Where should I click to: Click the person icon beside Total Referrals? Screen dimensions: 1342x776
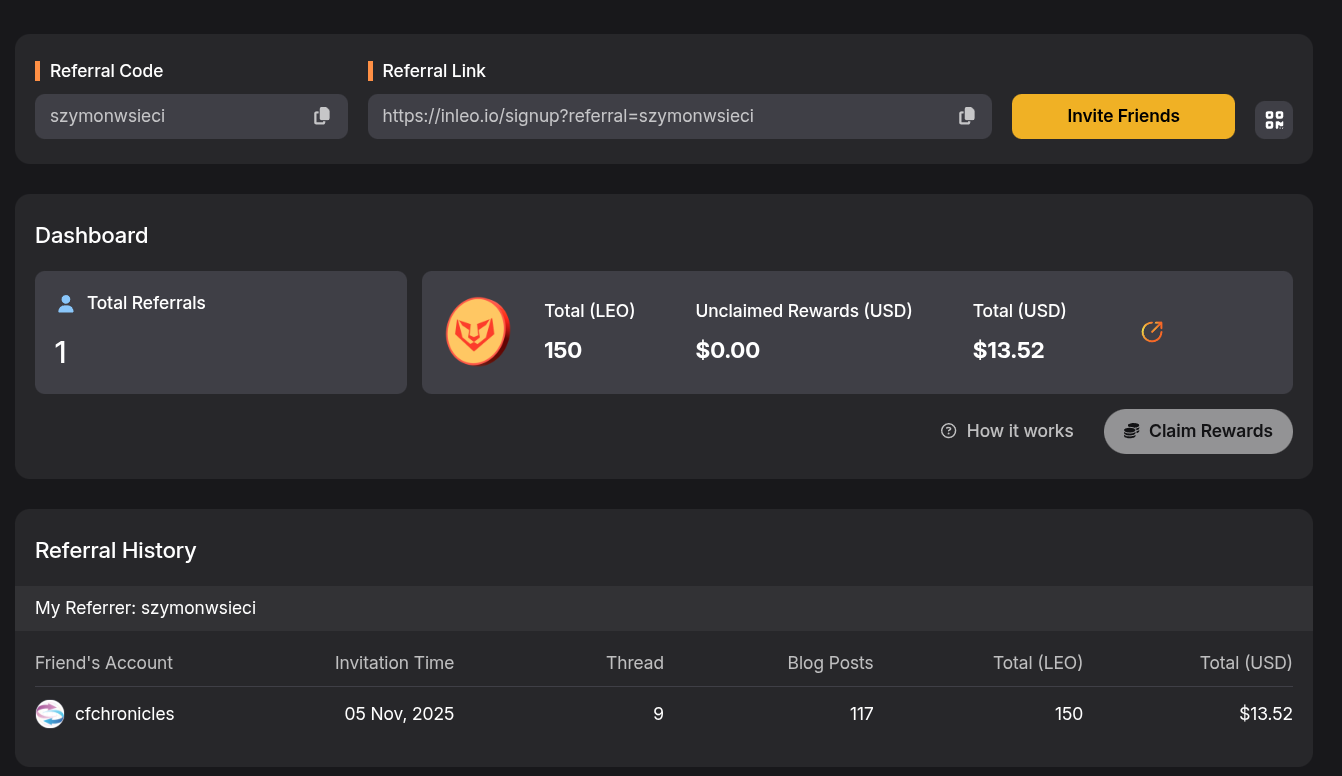66,303
